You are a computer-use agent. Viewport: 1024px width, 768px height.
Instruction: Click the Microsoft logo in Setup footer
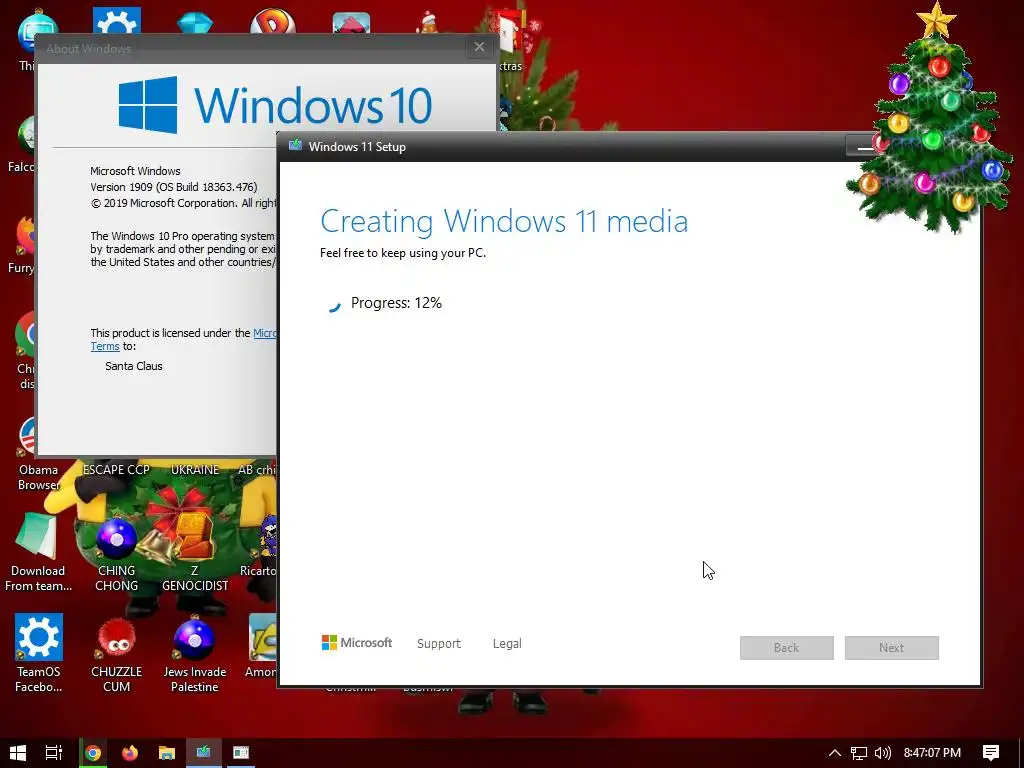[x=357, y=643]
